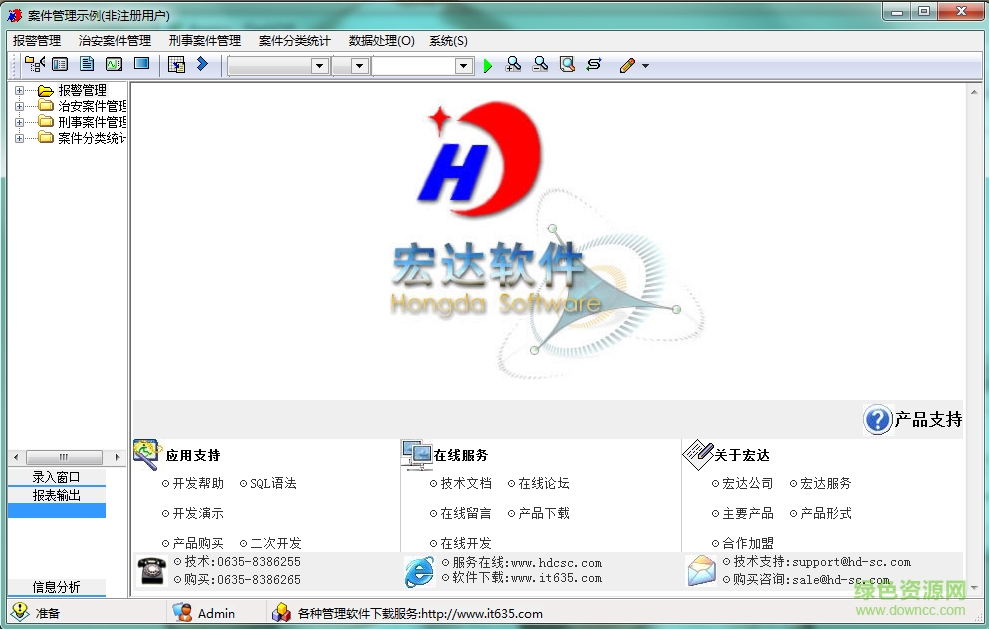Viewport: 989px width, 629px height.
Task: Expand the 案件分类统计 tree node
Action: point(20,138)
